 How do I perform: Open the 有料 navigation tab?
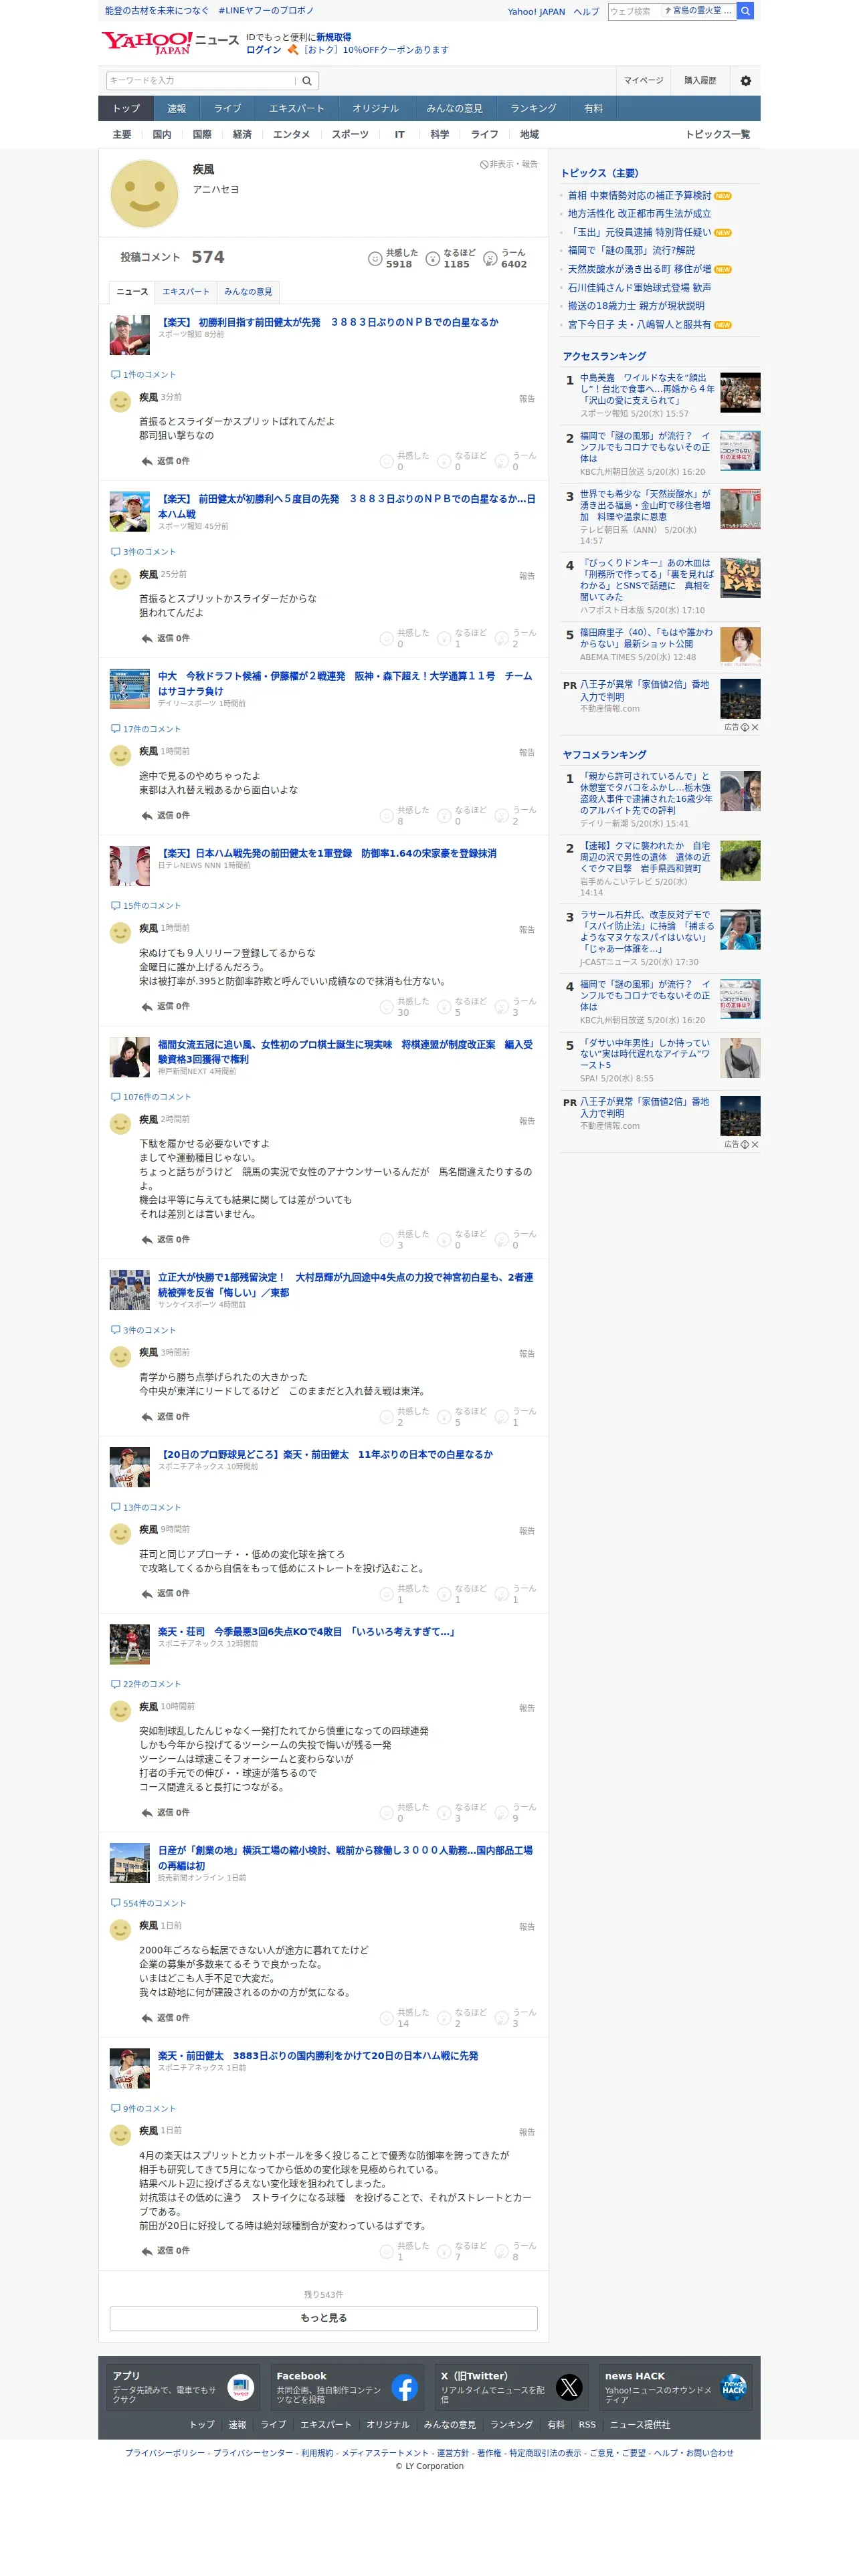point(594,108)
